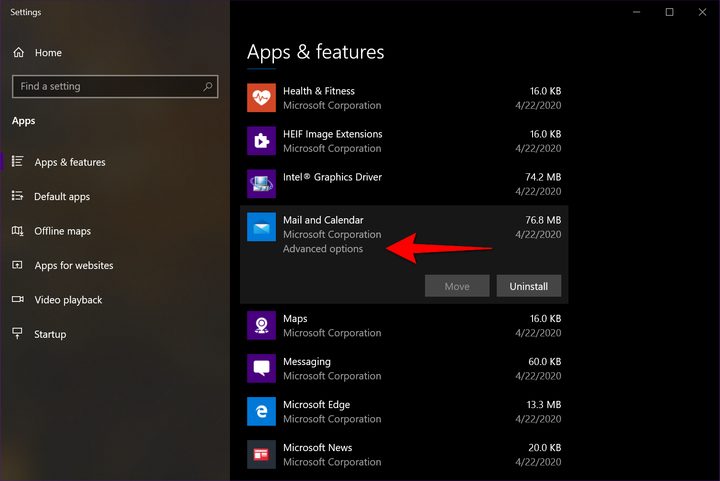Maximize the Settings window
Image resolution: width=720 pixels, height=481 pixels.
pos(669,12)
